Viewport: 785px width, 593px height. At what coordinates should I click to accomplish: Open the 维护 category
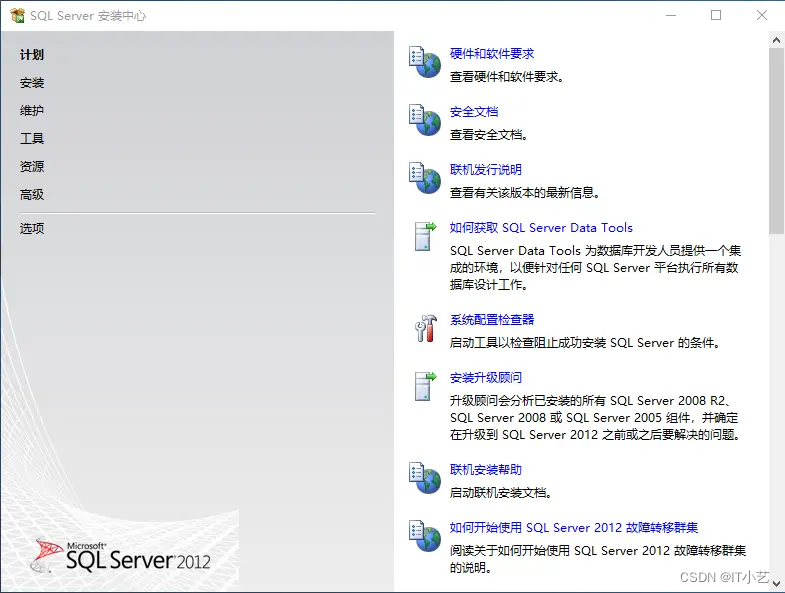(32, 110)
